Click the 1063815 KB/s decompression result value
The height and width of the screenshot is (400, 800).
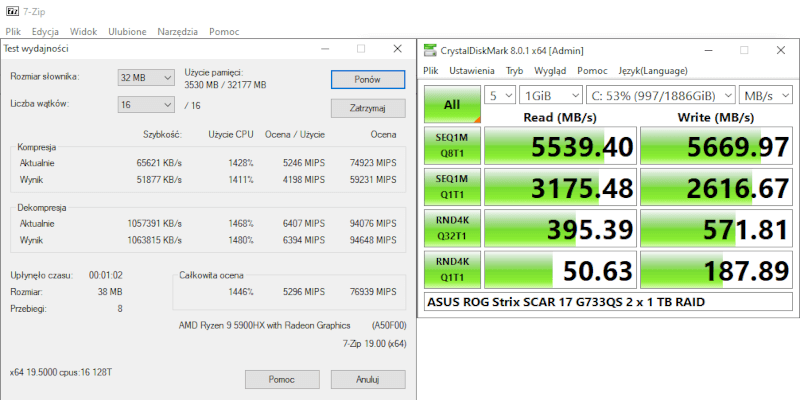pyautogui.click(x=155, y=240)
